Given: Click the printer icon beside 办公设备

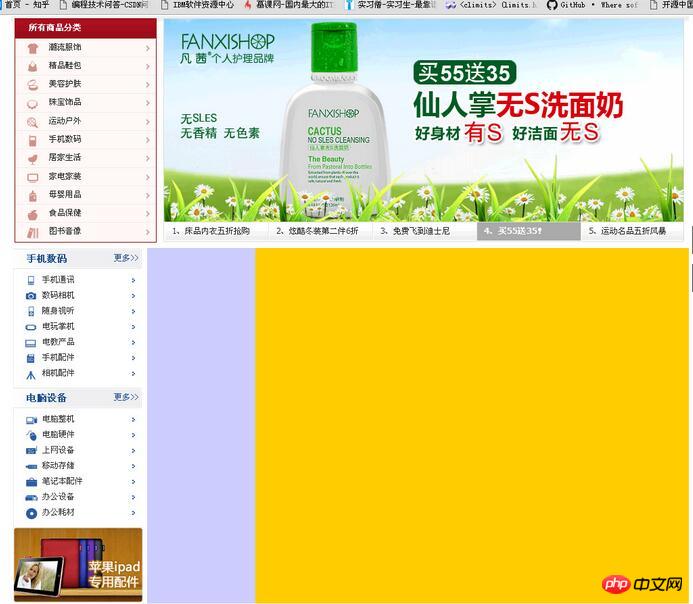Looking at the screenshot, I should point(31,498).
